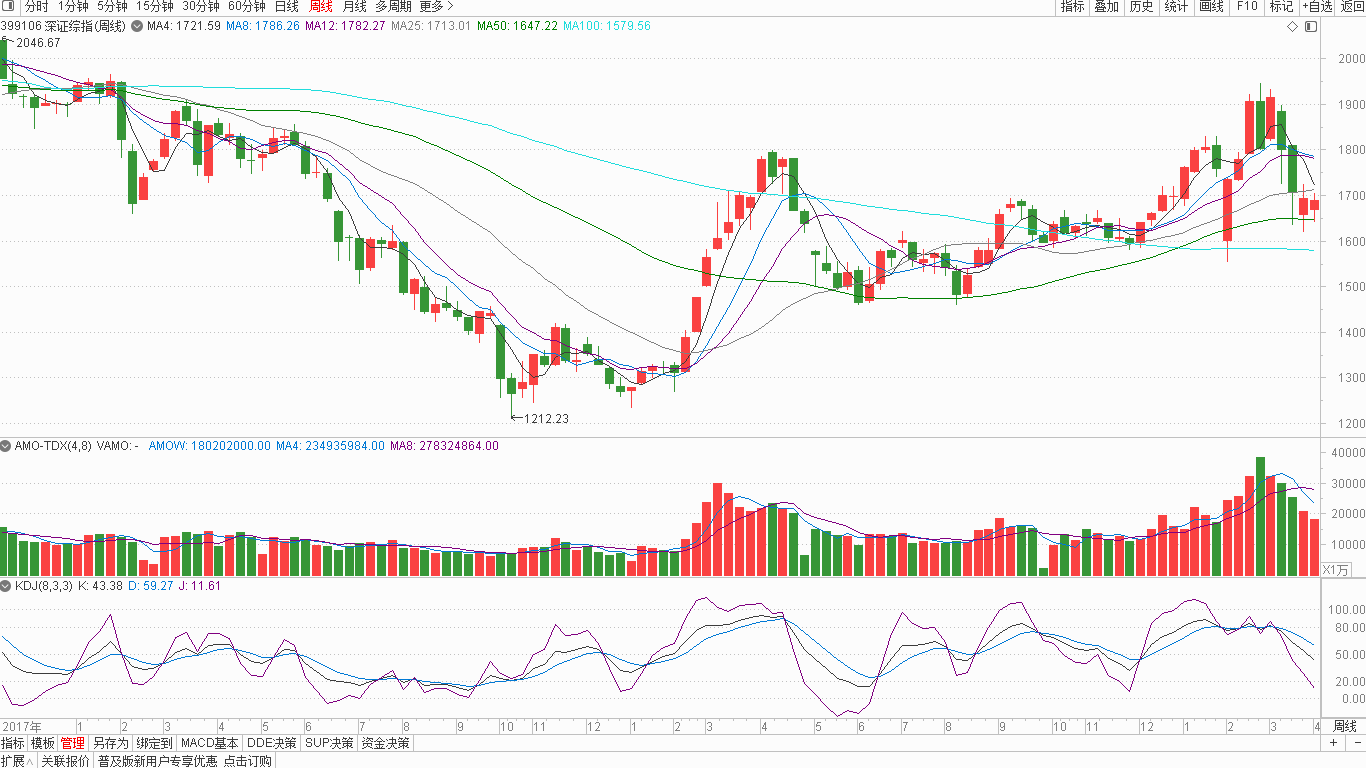1366x768 pixels.
Task: Click the 绑定到 option
Action: pyautogui.click(x=154, y=743)
